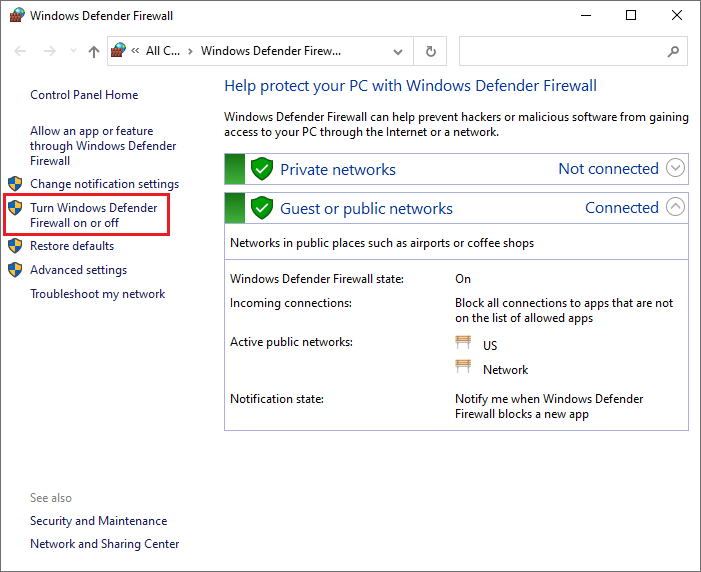Image resolution: width=701 pixels, height=572 pixels.
Task: Open Change notification settings
Action: (104, 184)
